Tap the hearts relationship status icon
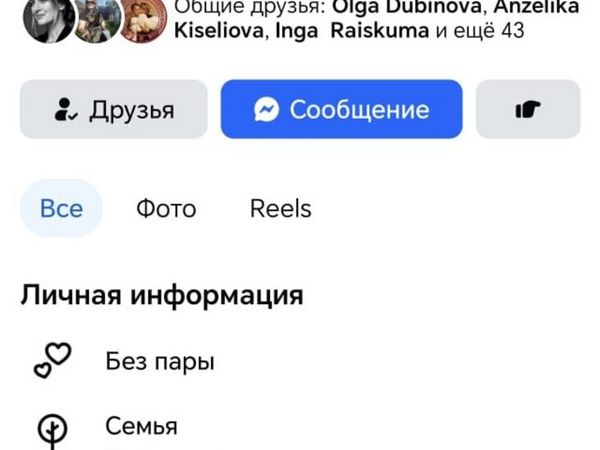 [x=52, y=360]
